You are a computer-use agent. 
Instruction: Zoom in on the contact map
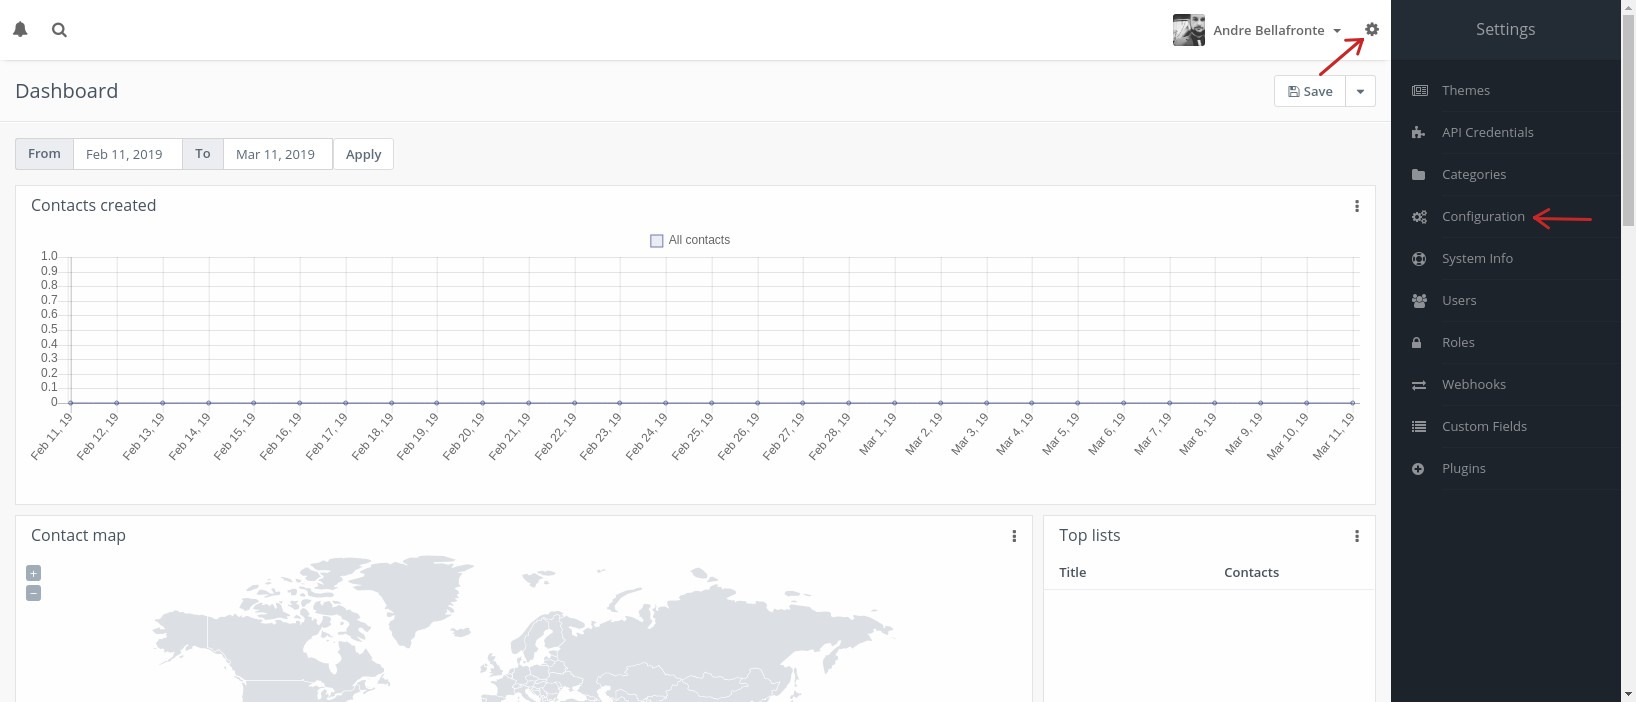click(x=33, y=573)
